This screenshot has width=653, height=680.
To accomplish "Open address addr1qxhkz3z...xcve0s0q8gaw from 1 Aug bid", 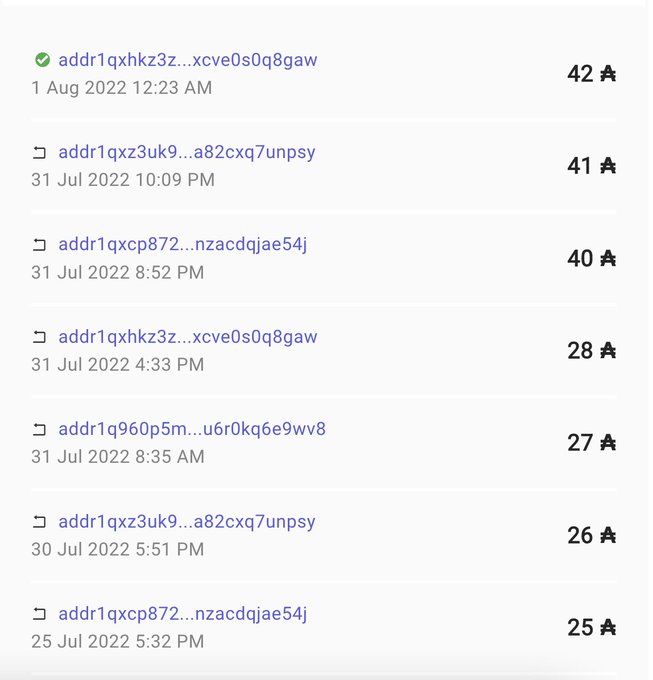I will click(188, 60).
